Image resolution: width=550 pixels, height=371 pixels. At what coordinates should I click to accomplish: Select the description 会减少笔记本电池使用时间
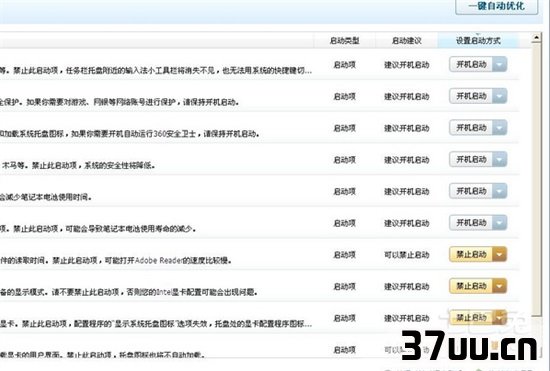coord(46,197)
